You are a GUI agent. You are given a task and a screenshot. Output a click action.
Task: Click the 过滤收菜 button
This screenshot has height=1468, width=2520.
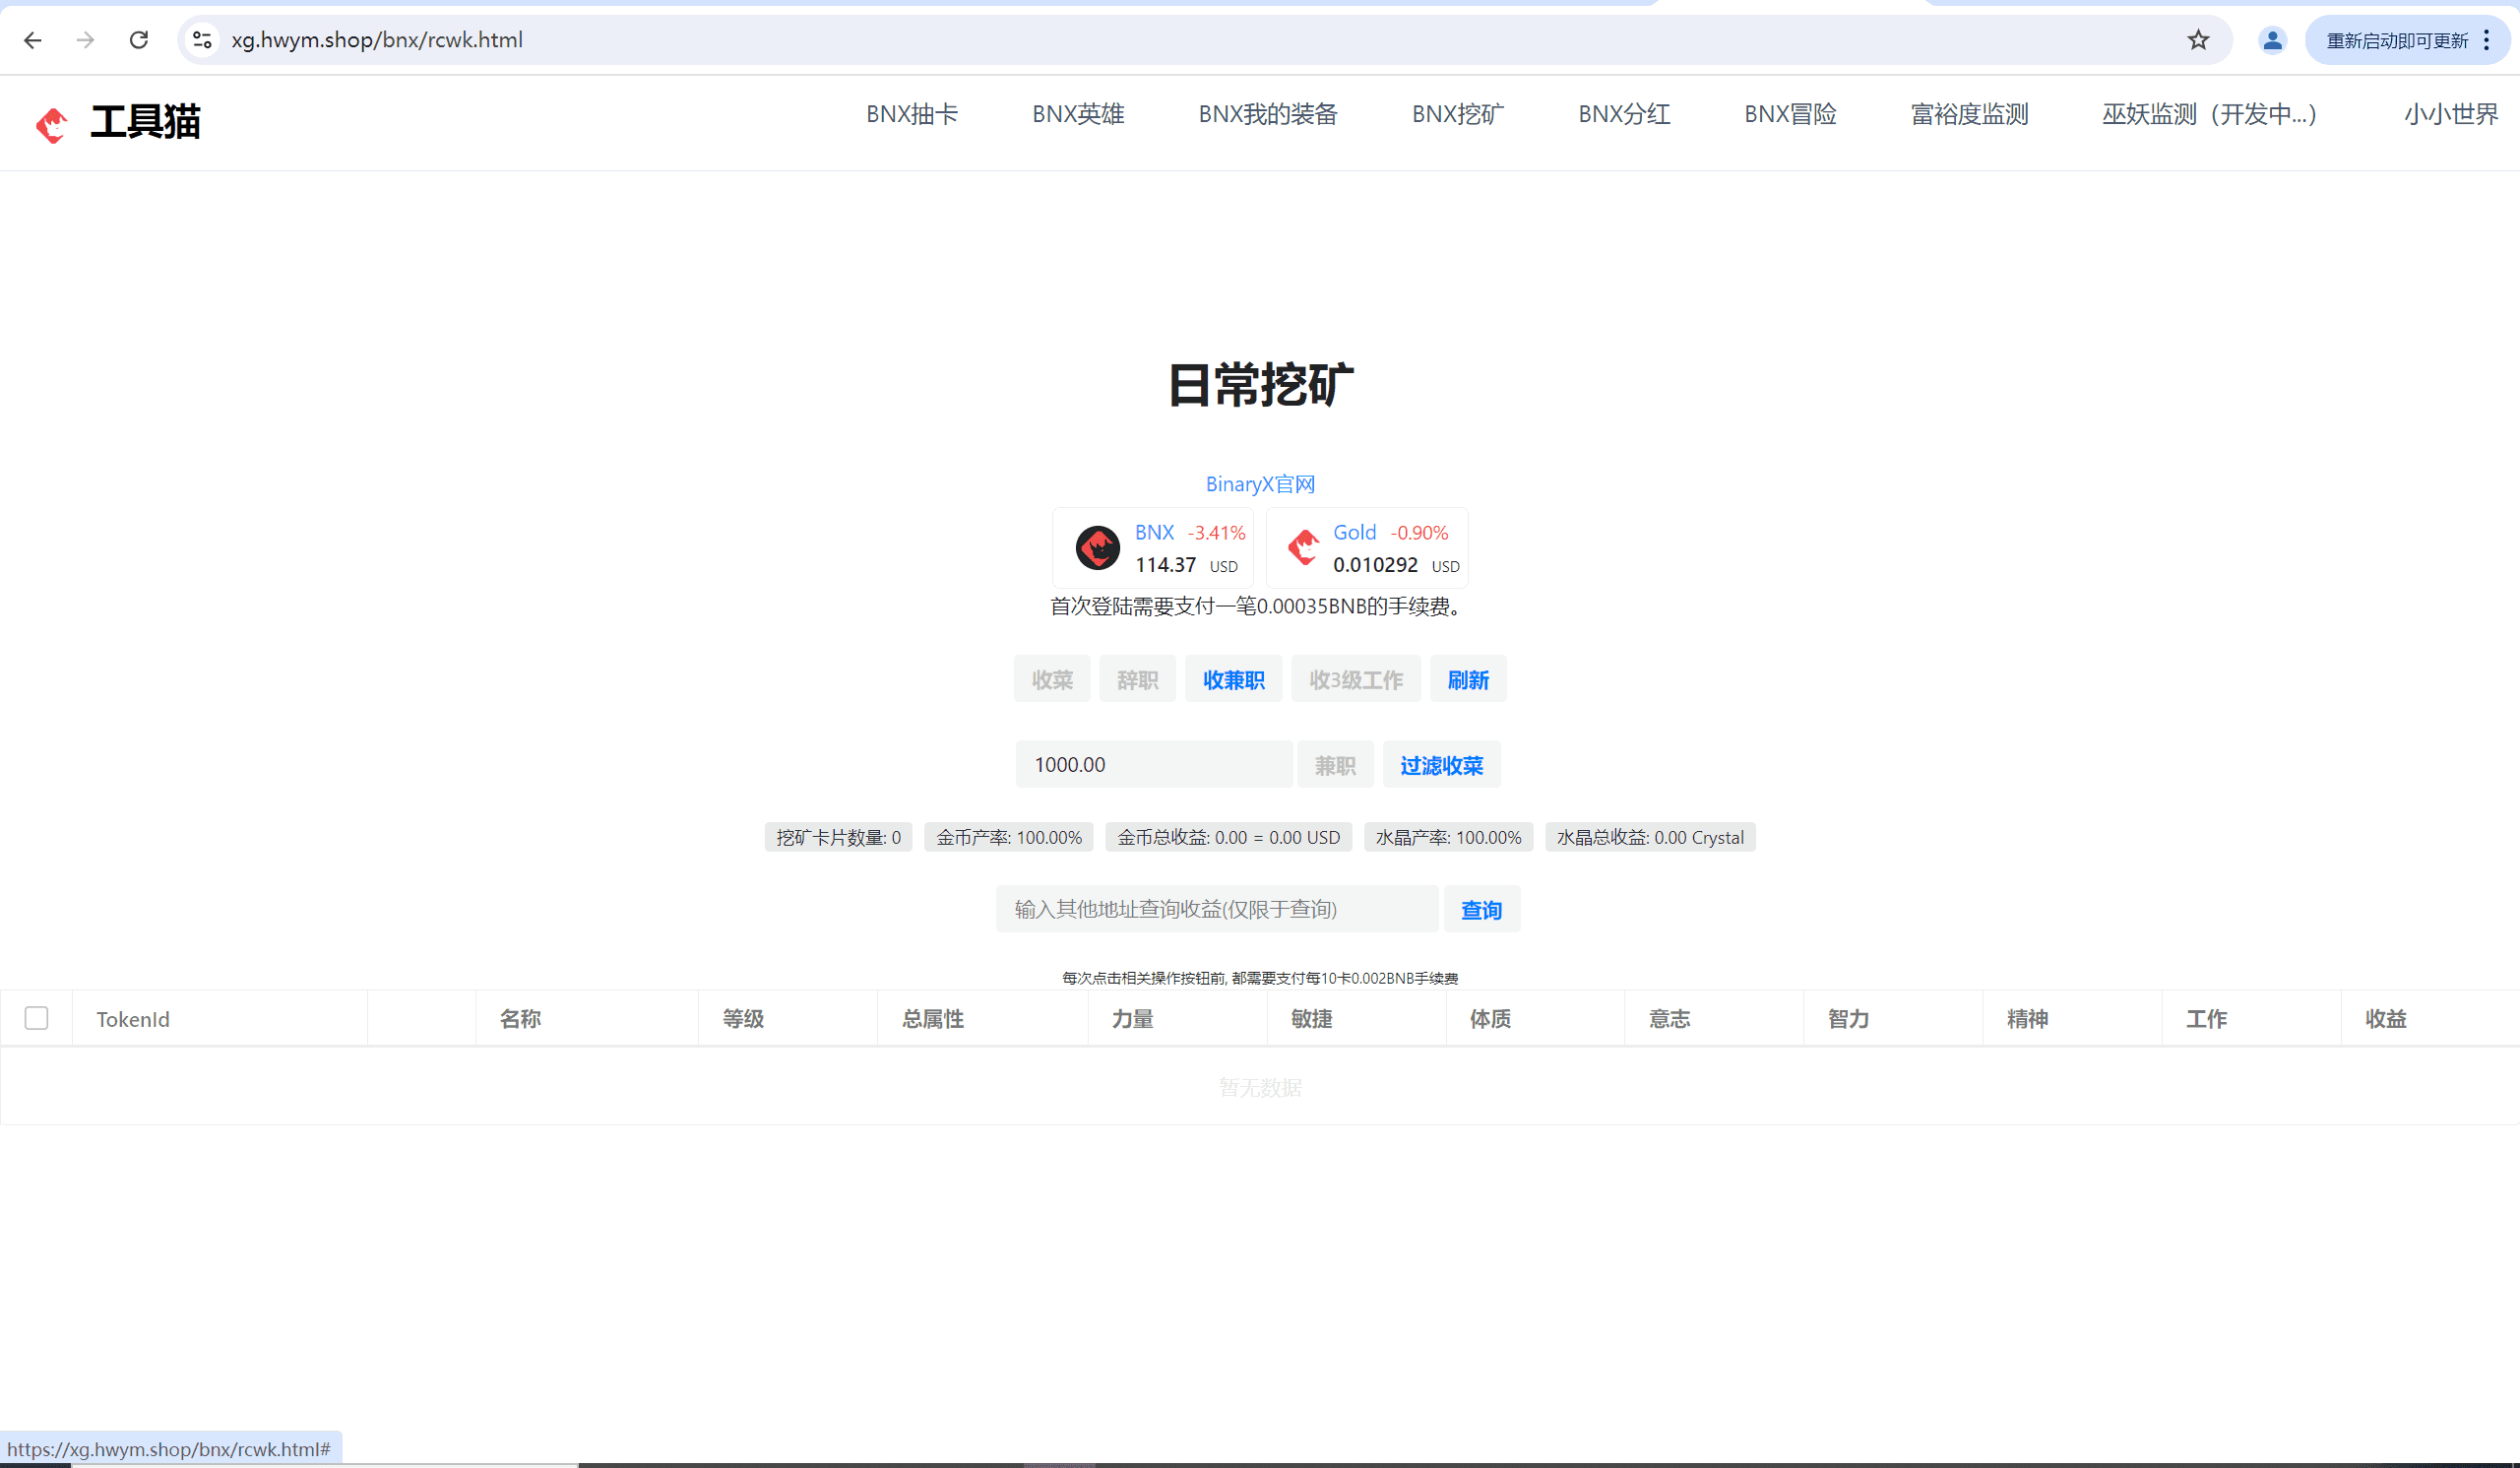(1440, 765)
